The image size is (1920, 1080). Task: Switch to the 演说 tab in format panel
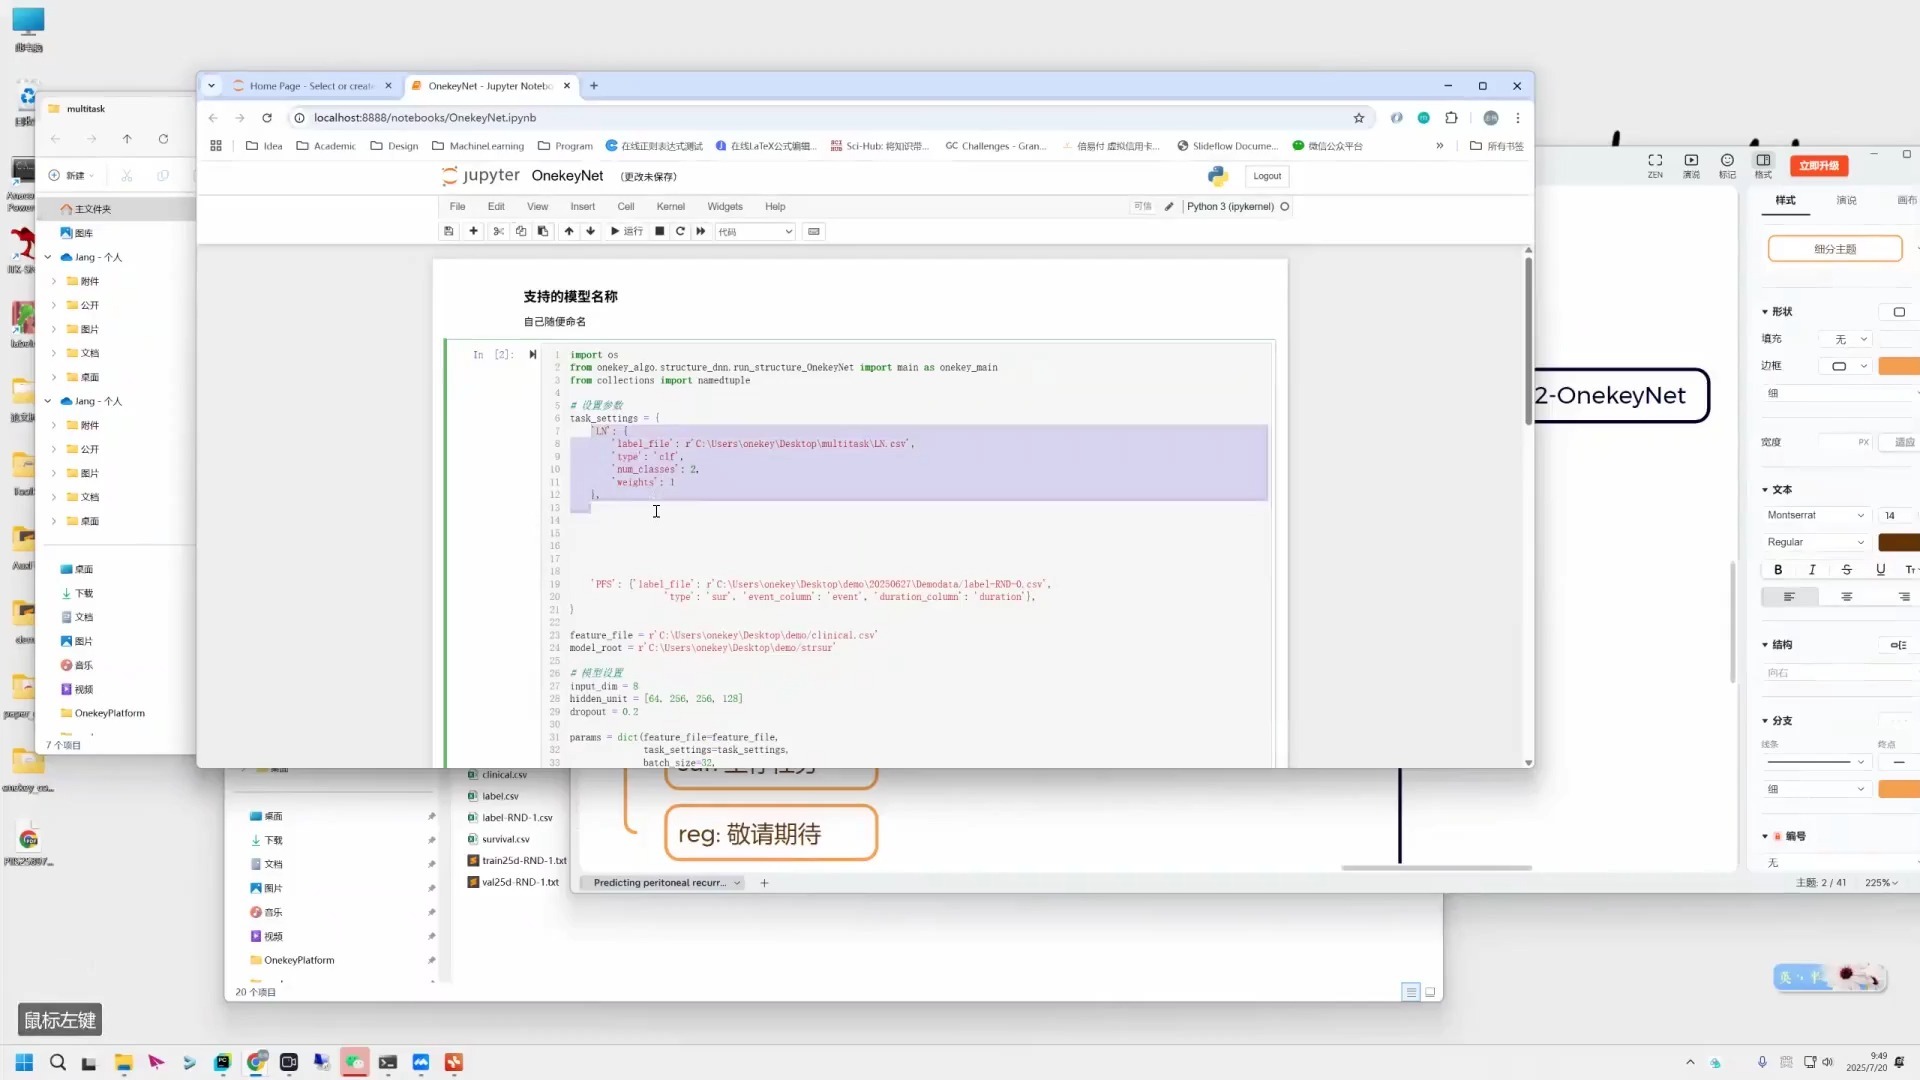1846,201
